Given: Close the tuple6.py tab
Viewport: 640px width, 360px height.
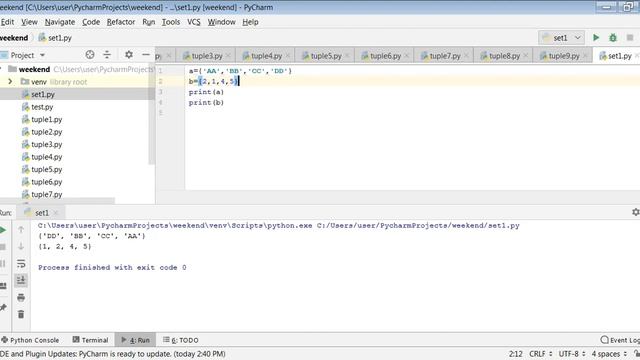Looking at the screenshot, I should [407, 56].
